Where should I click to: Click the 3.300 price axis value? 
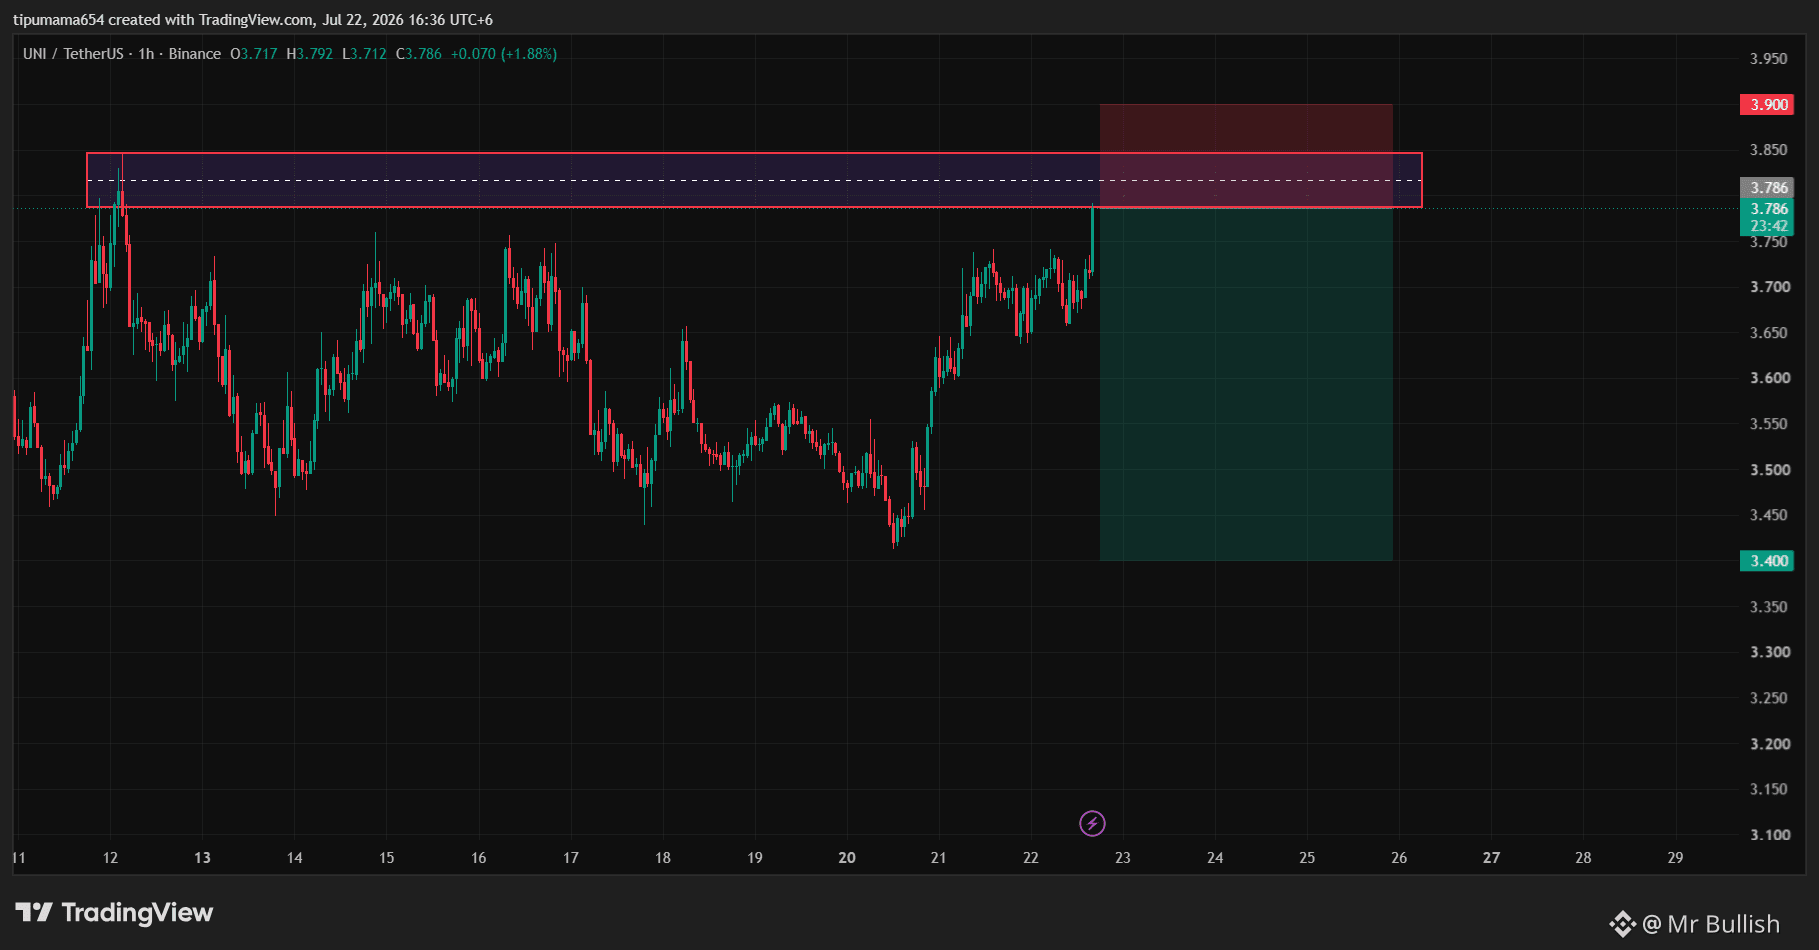[x=1768, y=652]
